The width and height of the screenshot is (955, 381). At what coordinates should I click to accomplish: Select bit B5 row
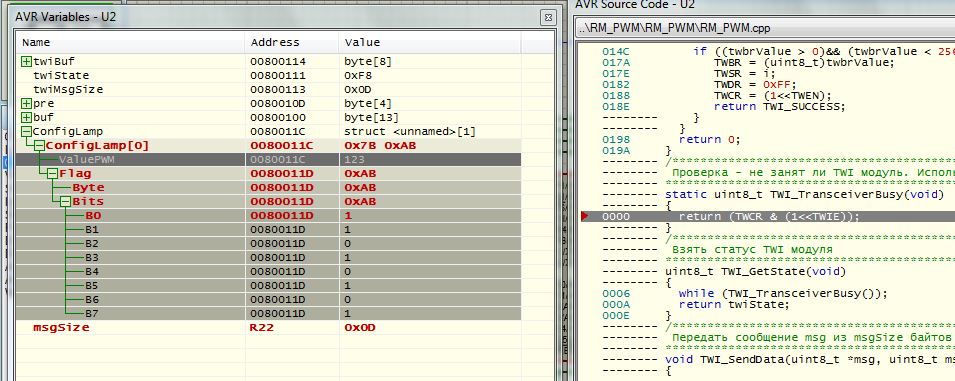[269, 285]
